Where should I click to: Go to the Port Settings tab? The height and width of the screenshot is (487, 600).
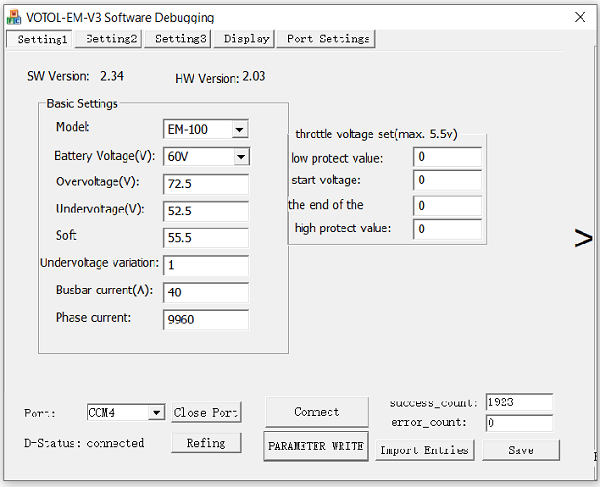click(327, 39)
